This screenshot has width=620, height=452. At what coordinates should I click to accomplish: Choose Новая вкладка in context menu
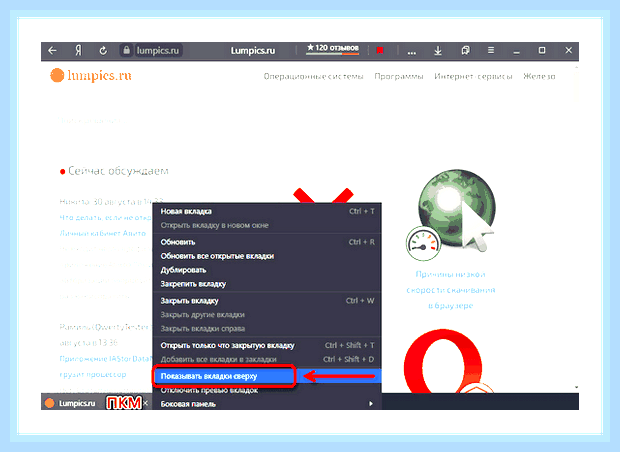267,211
